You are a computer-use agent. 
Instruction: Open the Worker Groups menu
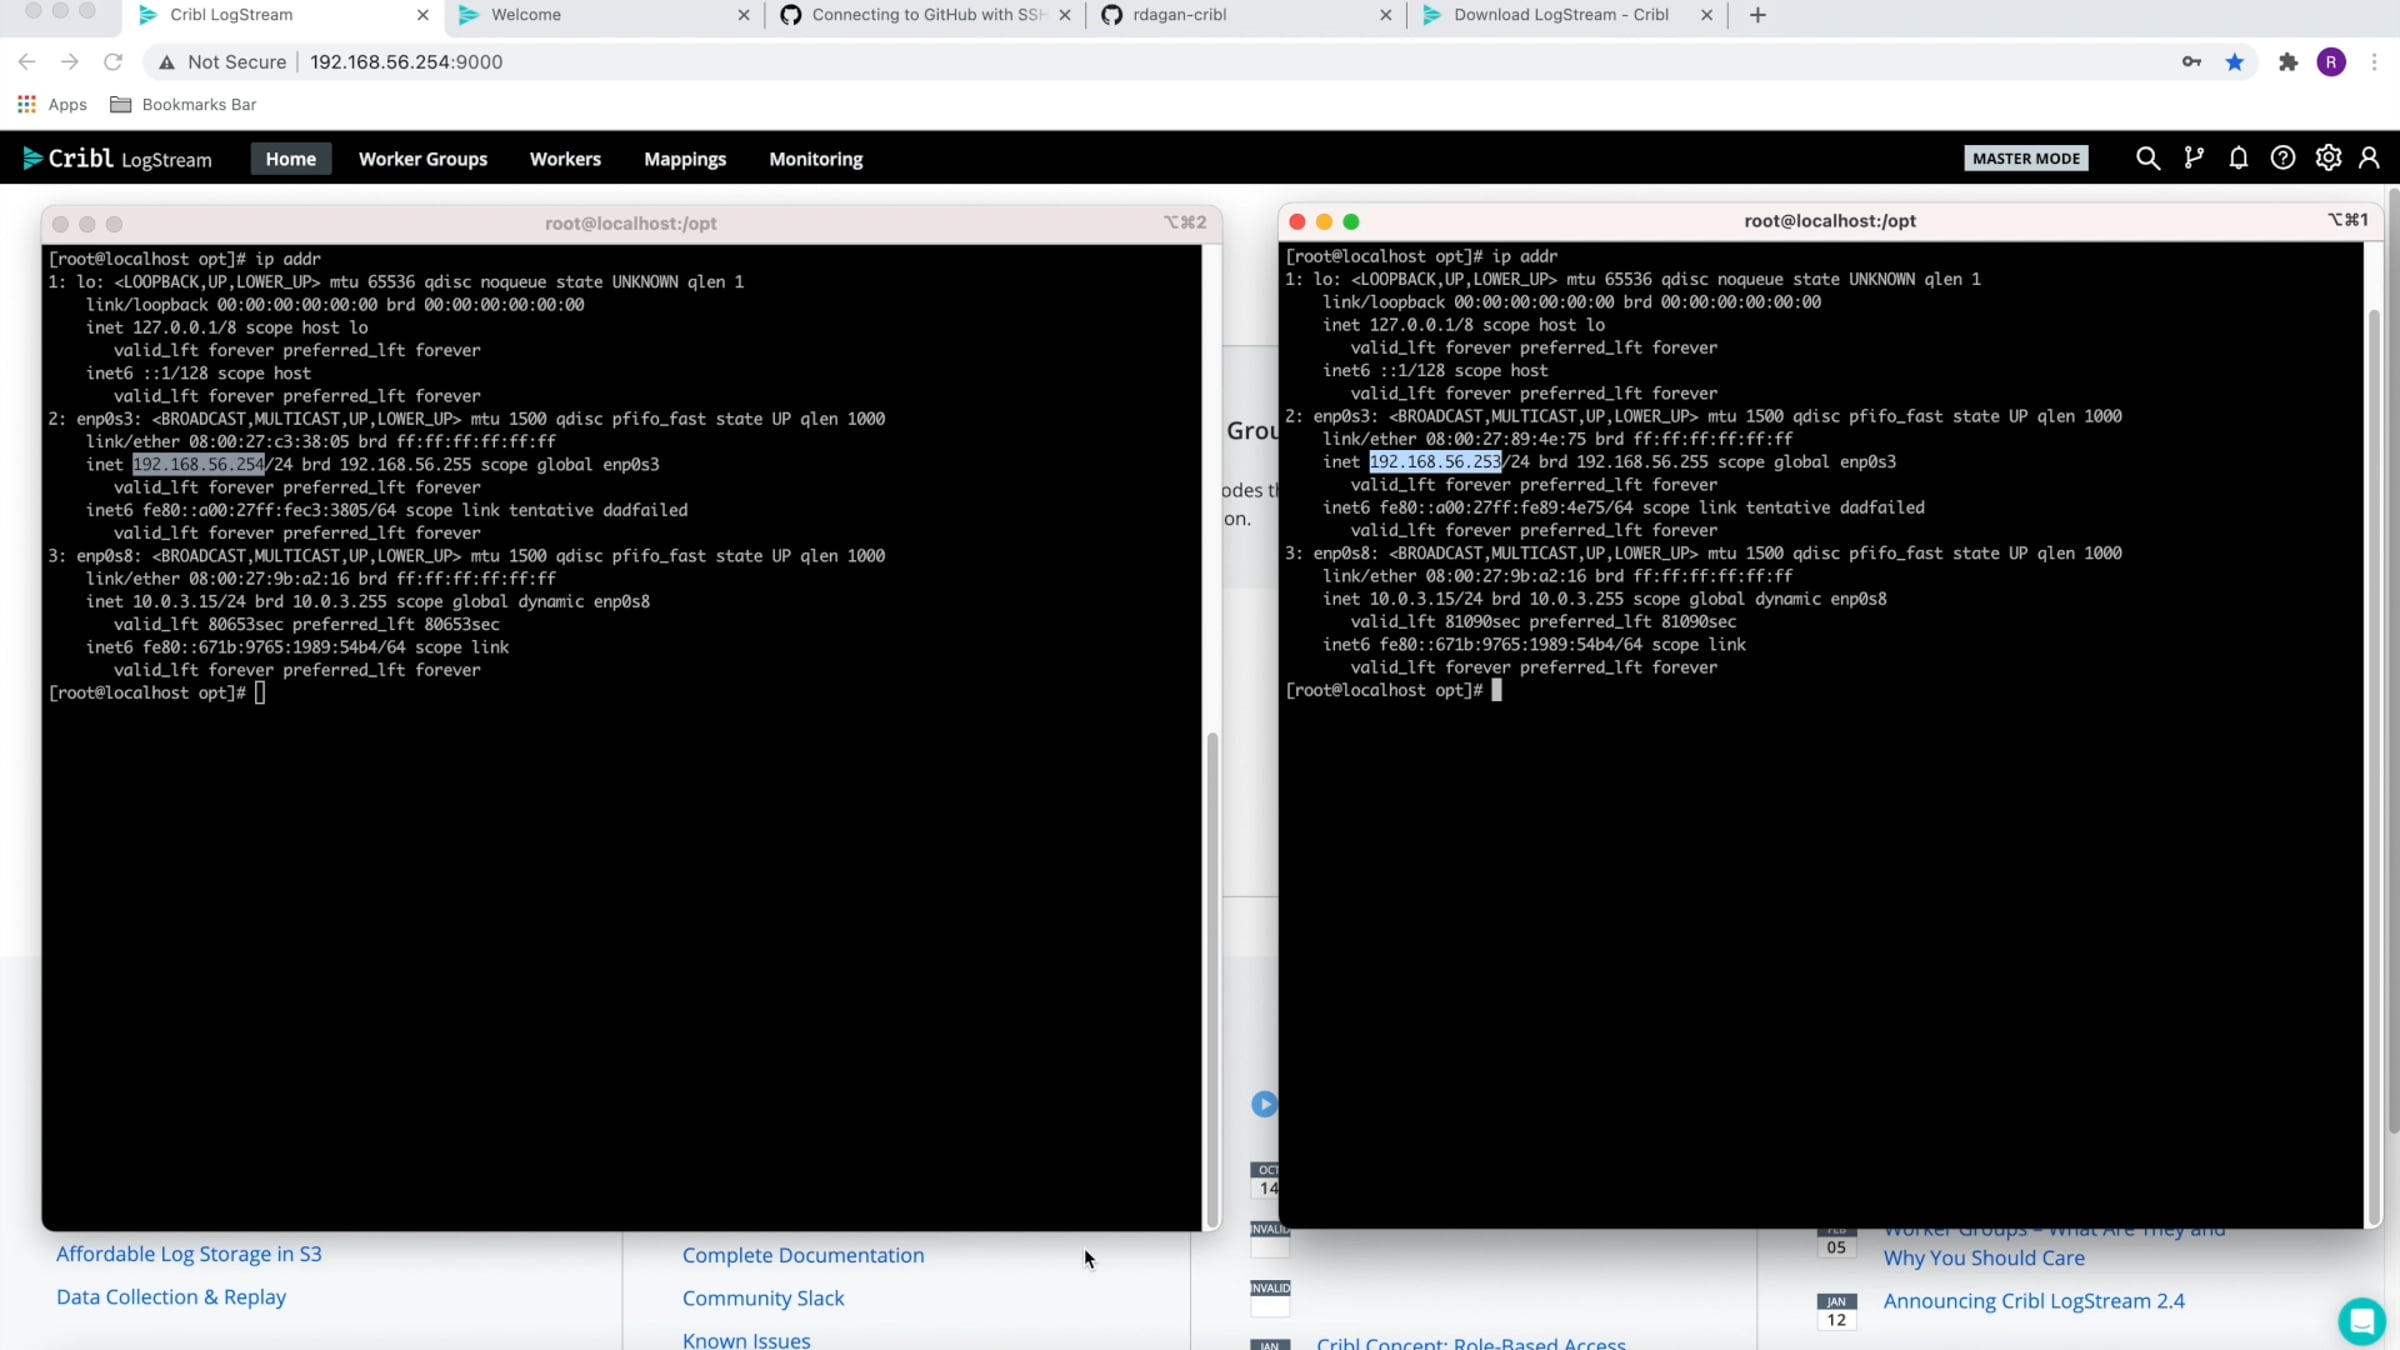423,158
